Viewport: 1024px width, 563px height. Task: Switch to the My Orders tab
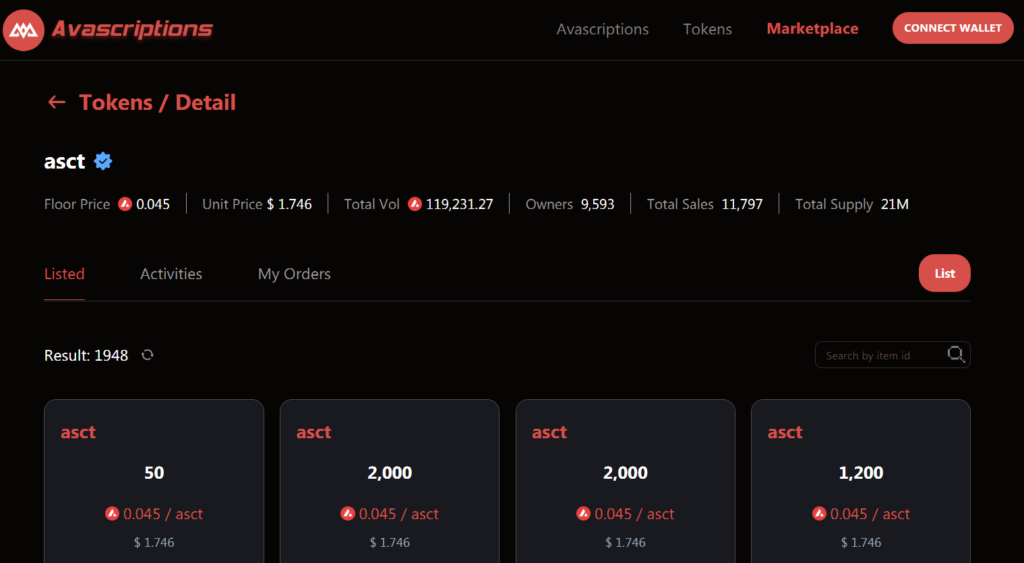(294, 274)
